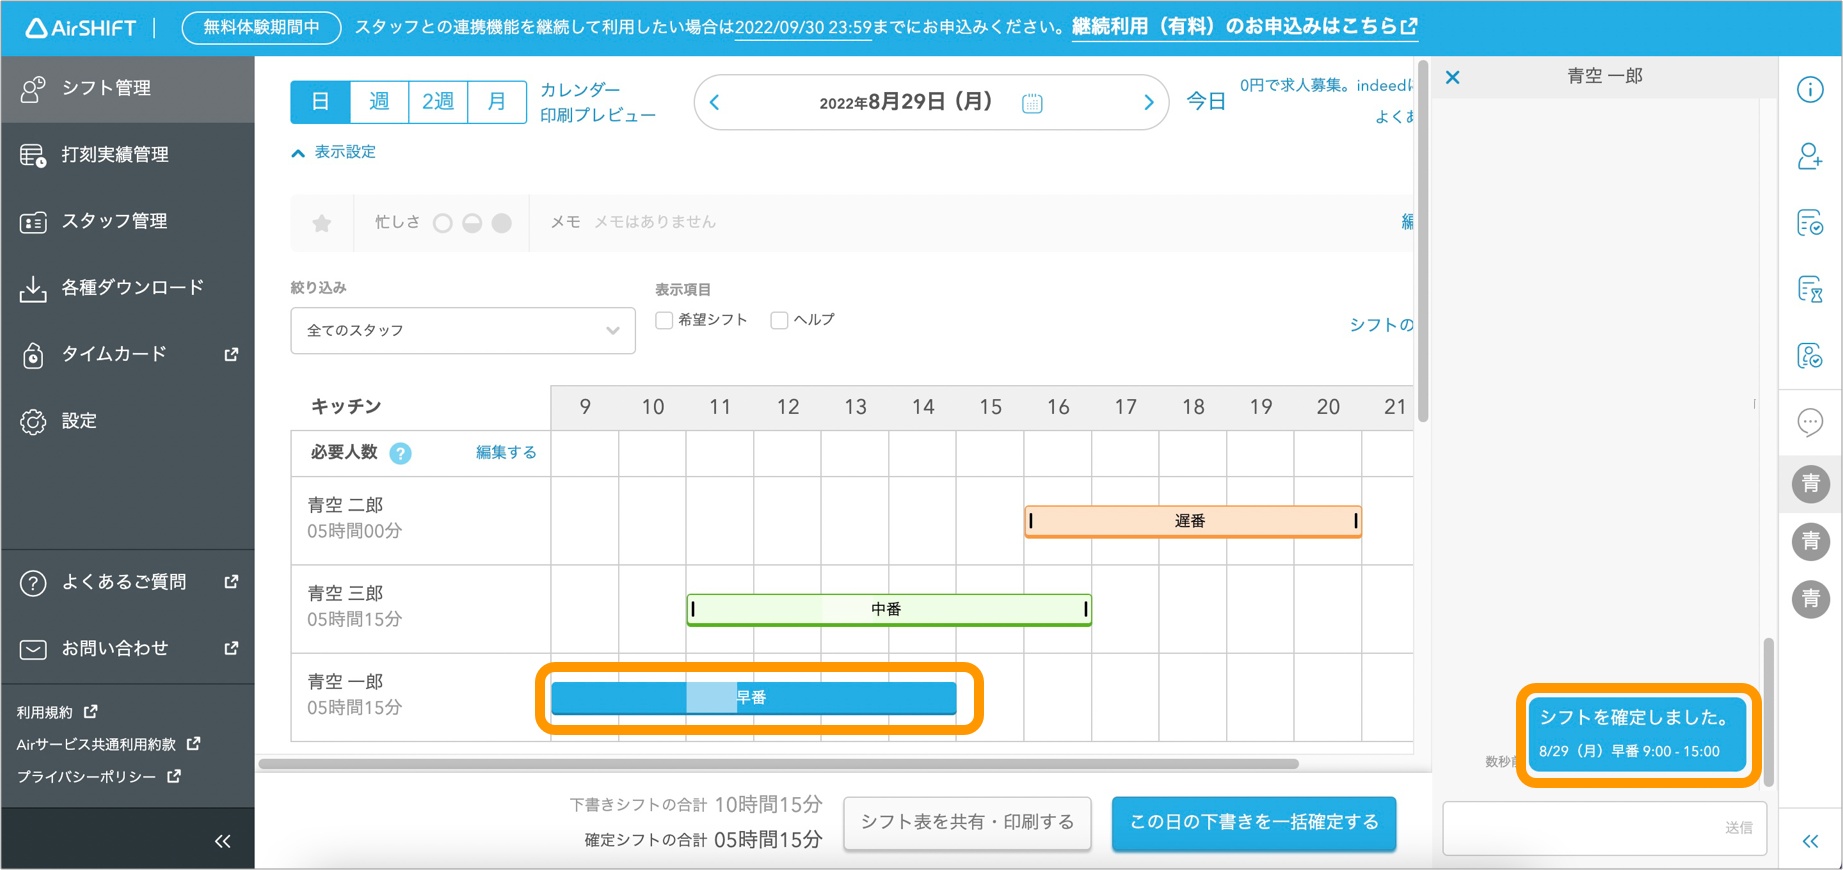Click the info icon in right sidebar
Image resolution: width=1843 pixels, height=870 pixels.
click(1810, 90)
